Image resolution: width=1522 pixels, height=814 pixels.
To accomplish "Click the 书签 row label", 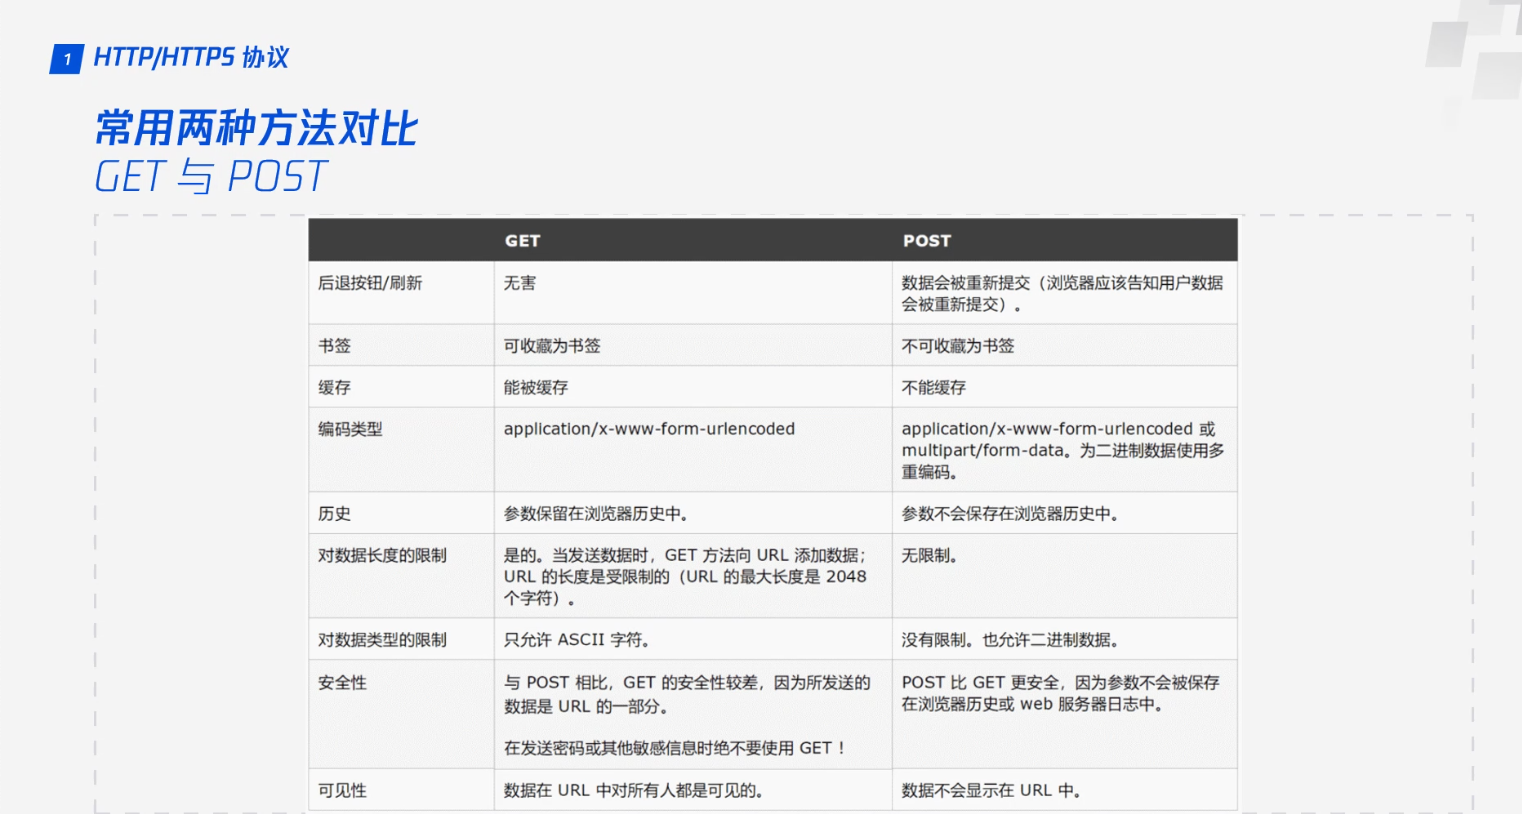I will pyautogui.click(x=335, y=346).
